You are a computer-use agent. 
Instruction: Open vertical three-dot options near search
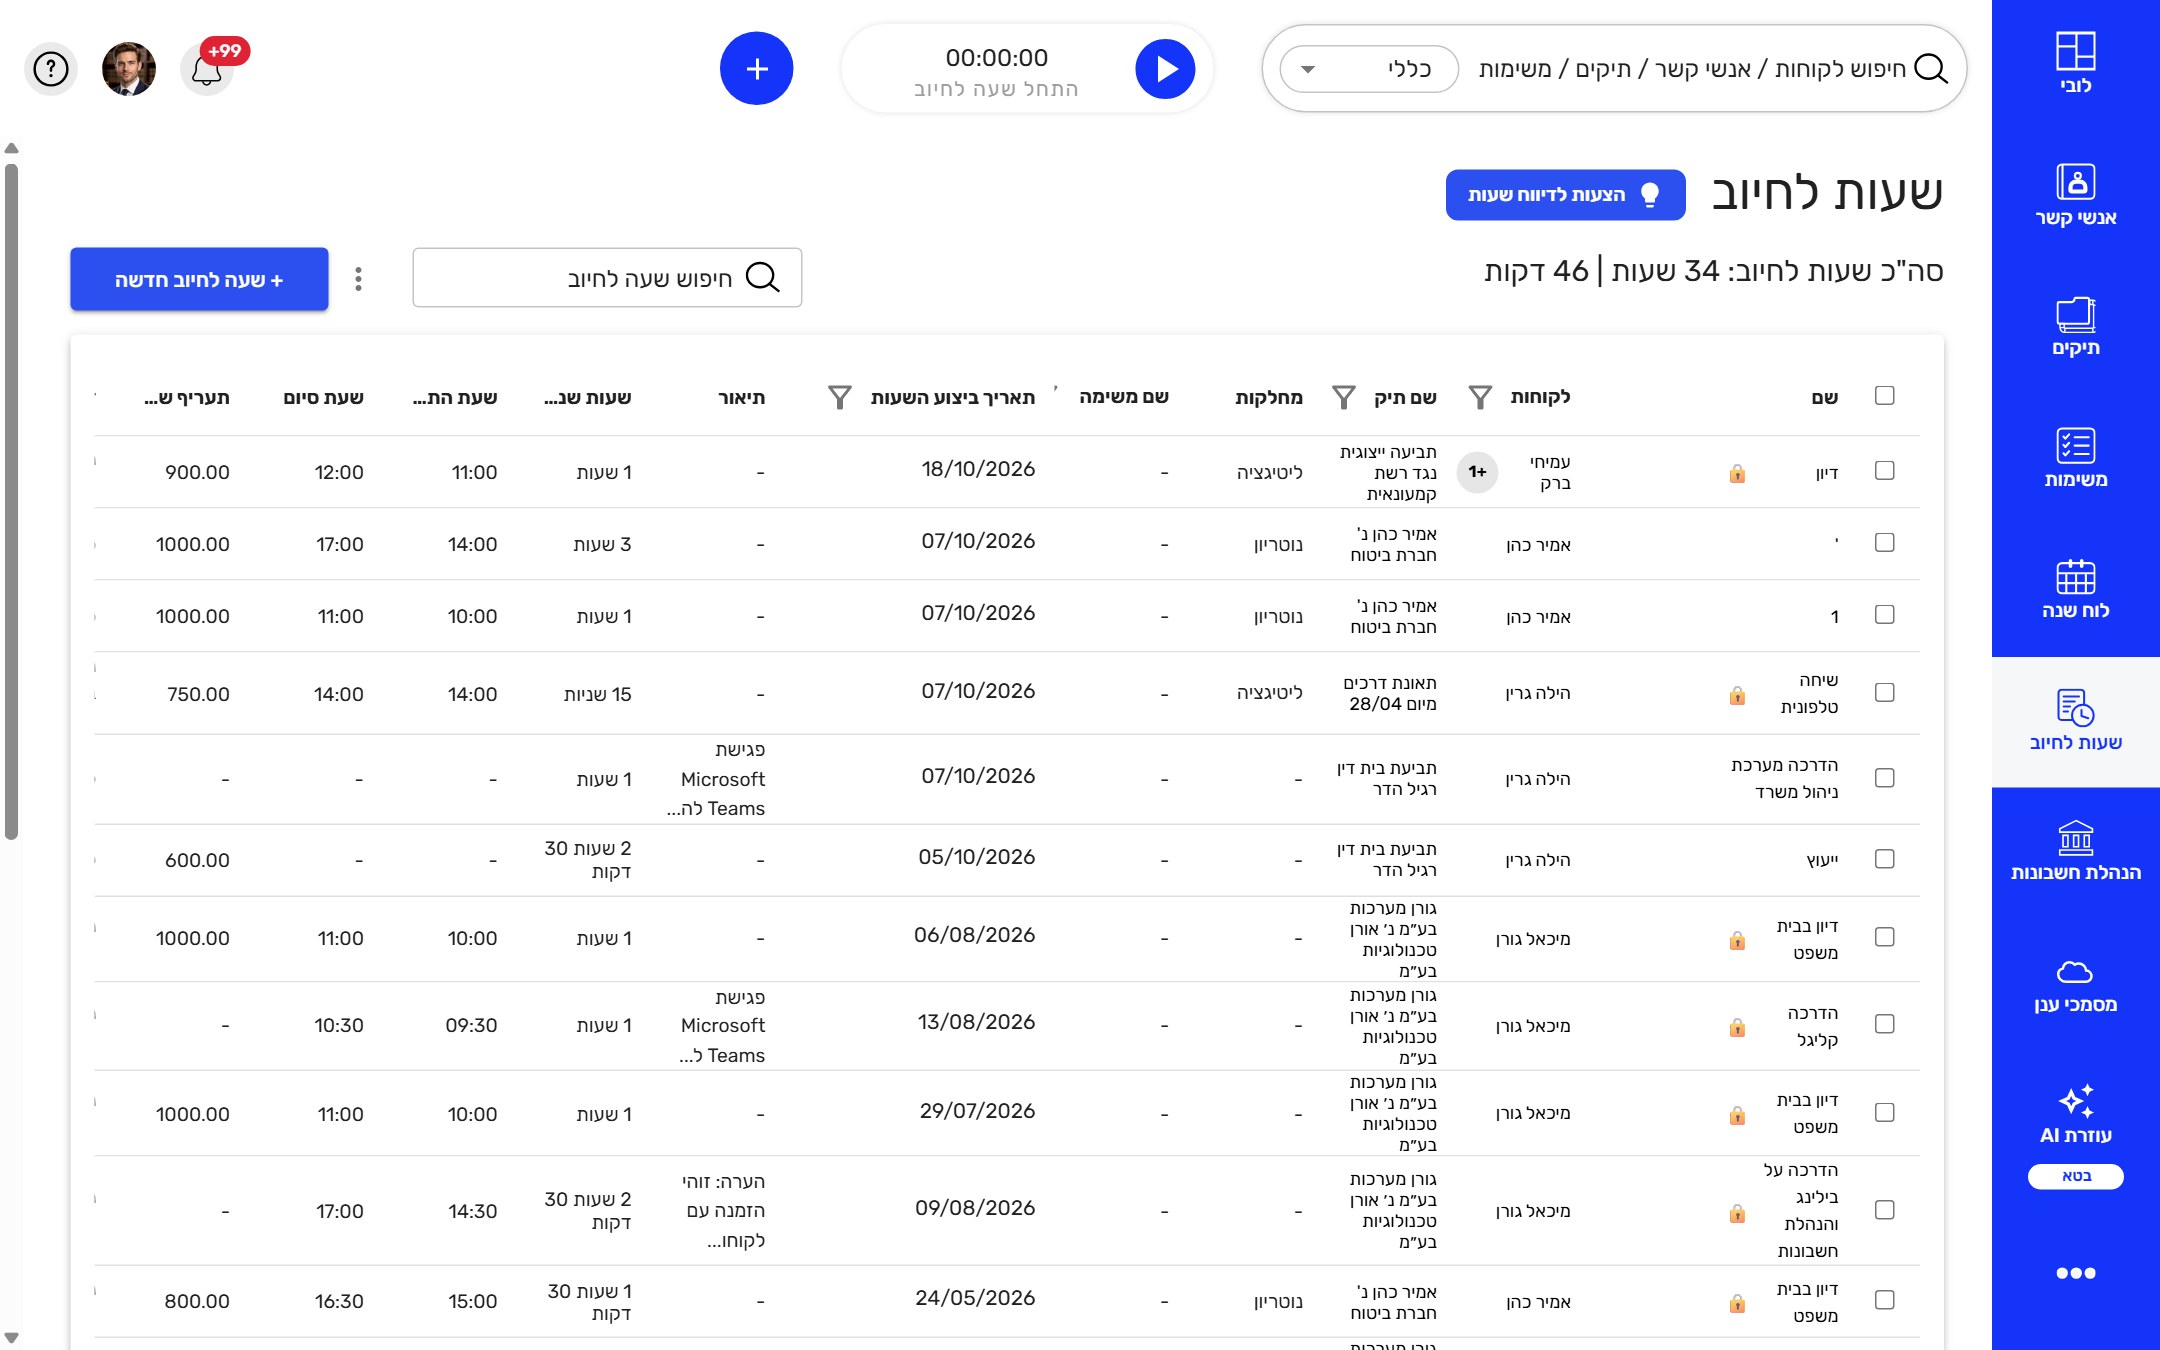[x=358, y=279]
